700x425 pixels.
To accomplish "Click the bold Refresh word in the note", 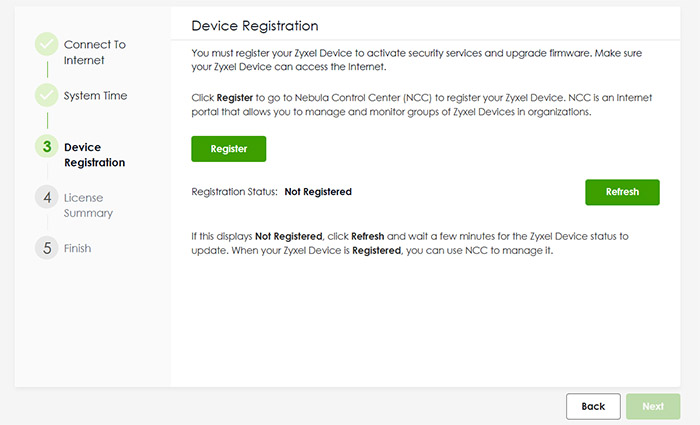I will coord(367,236).
